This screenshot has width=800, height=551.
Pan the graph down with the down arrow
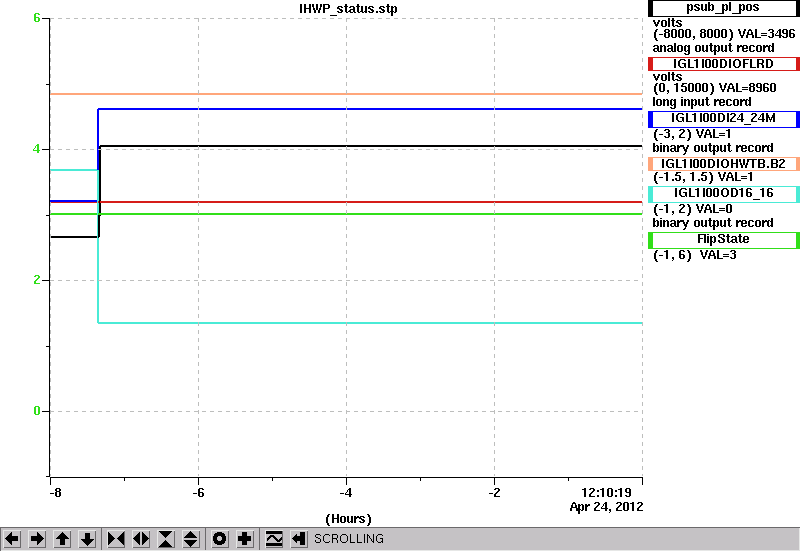point(87,539)
